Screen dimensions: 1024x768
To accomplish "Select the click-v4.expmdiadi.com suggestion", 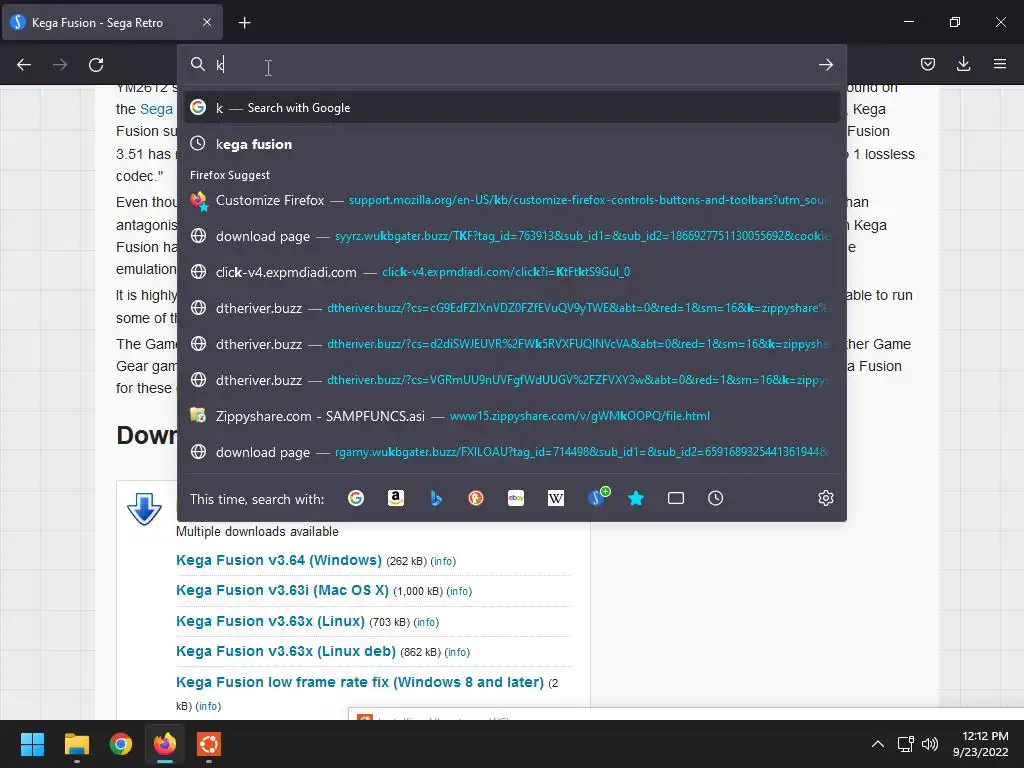I will coord(512,272).
